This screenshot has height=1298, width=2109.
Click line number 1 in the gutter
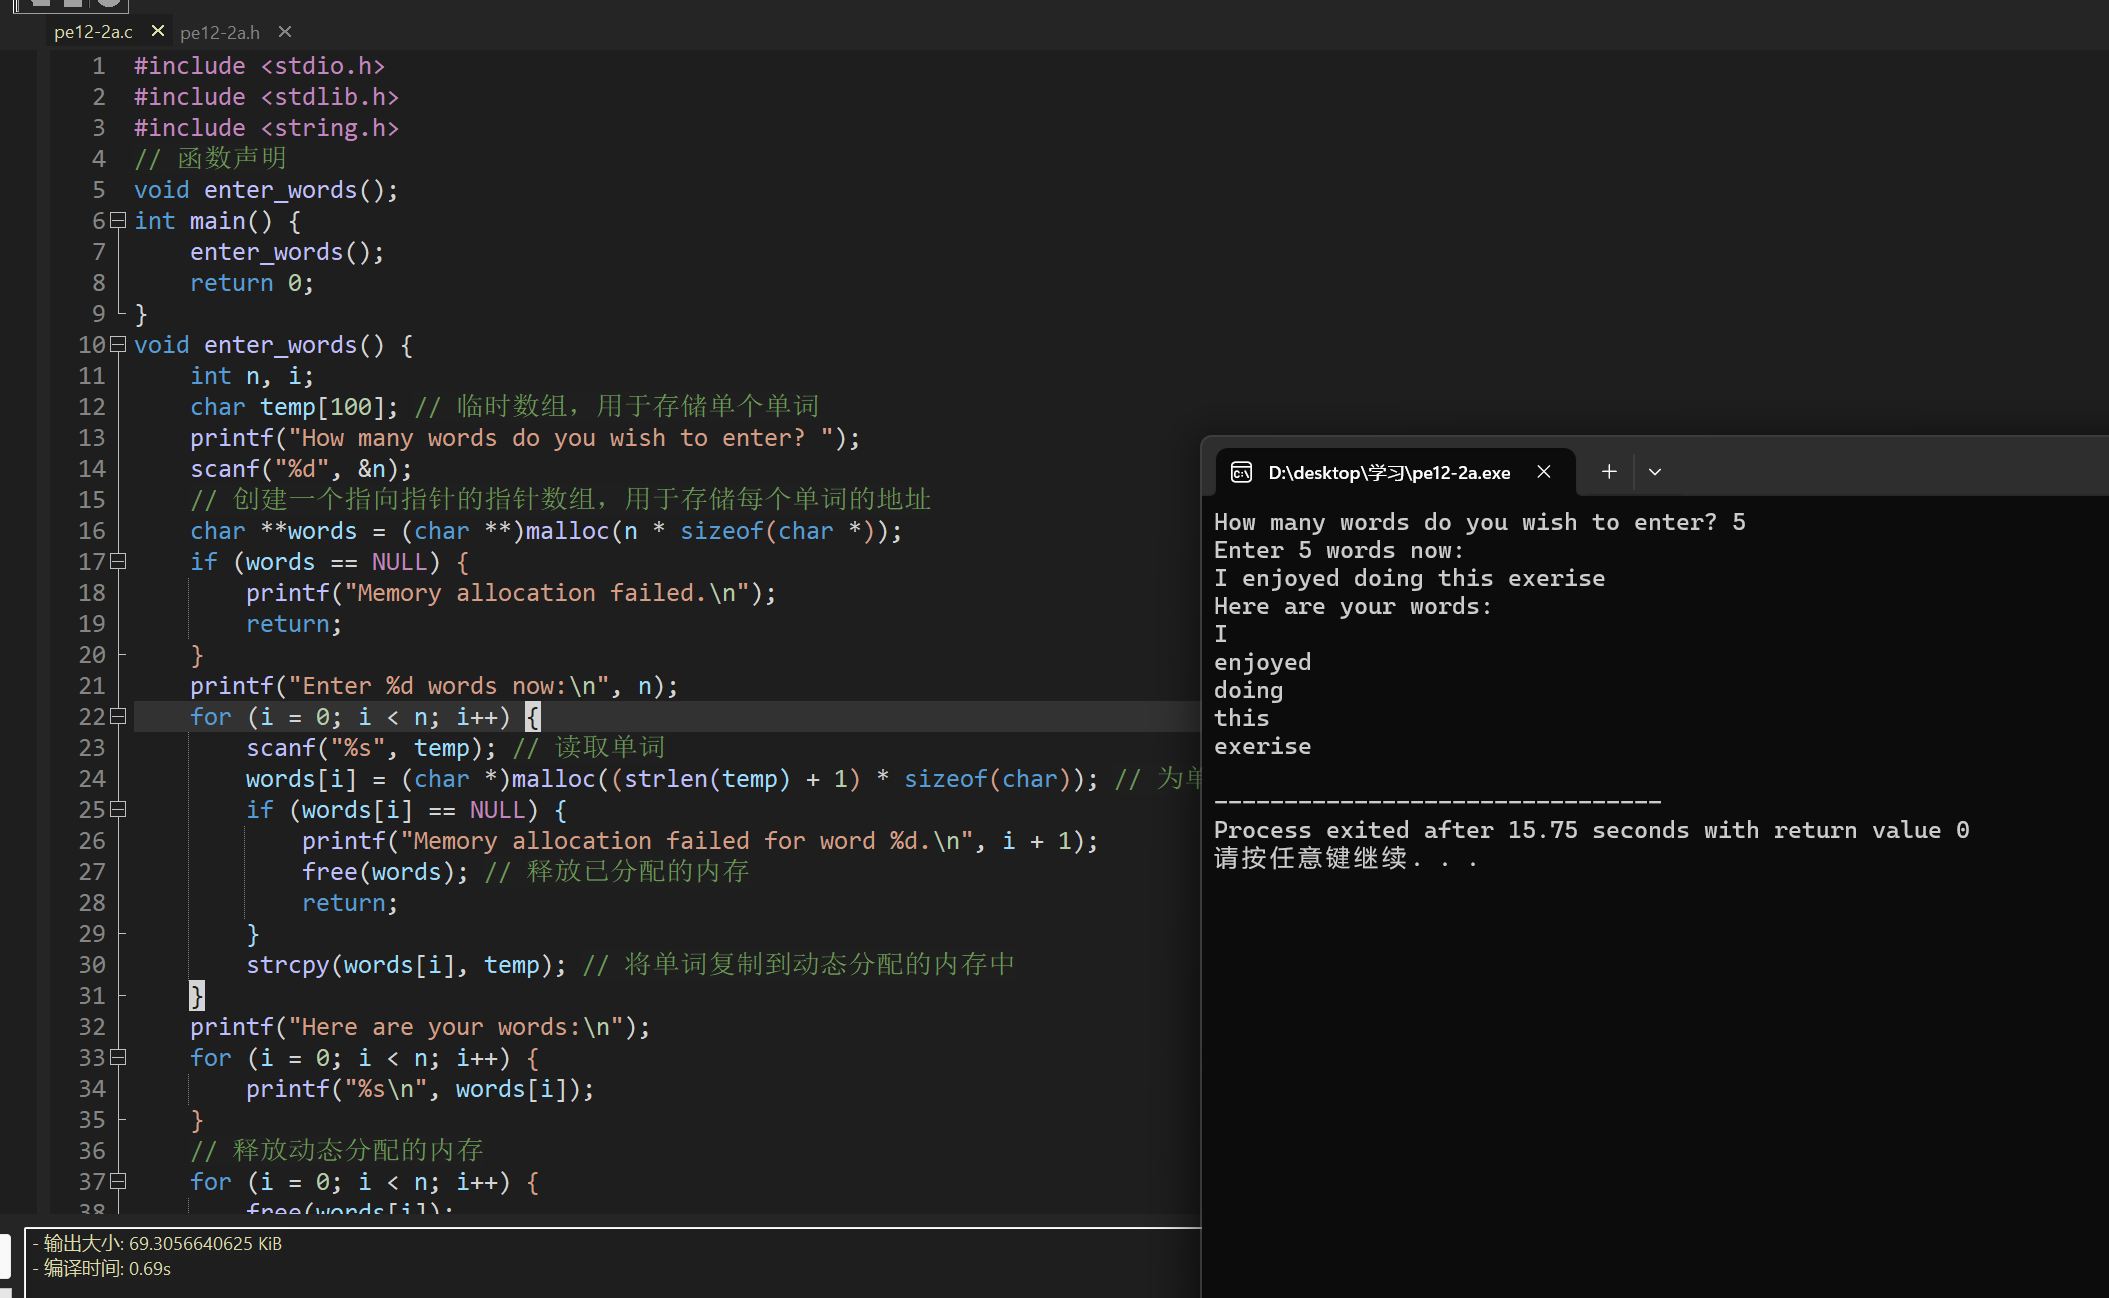(x=99, y=66)
